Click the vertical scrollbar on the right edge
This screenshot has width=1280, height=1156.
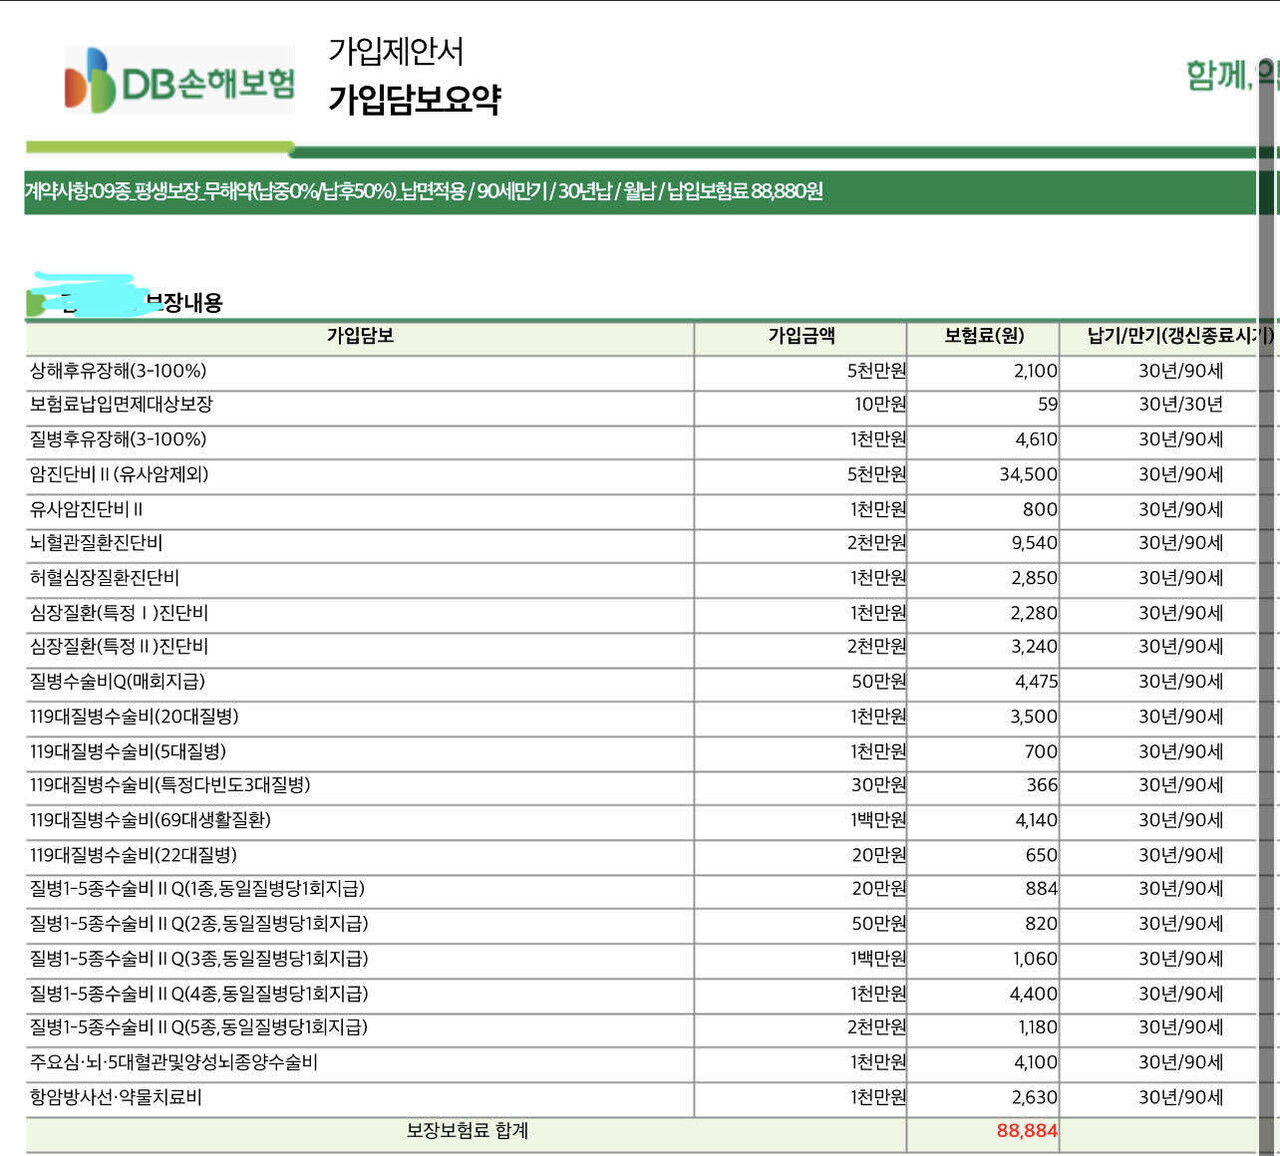click(x=1266, y=600)
